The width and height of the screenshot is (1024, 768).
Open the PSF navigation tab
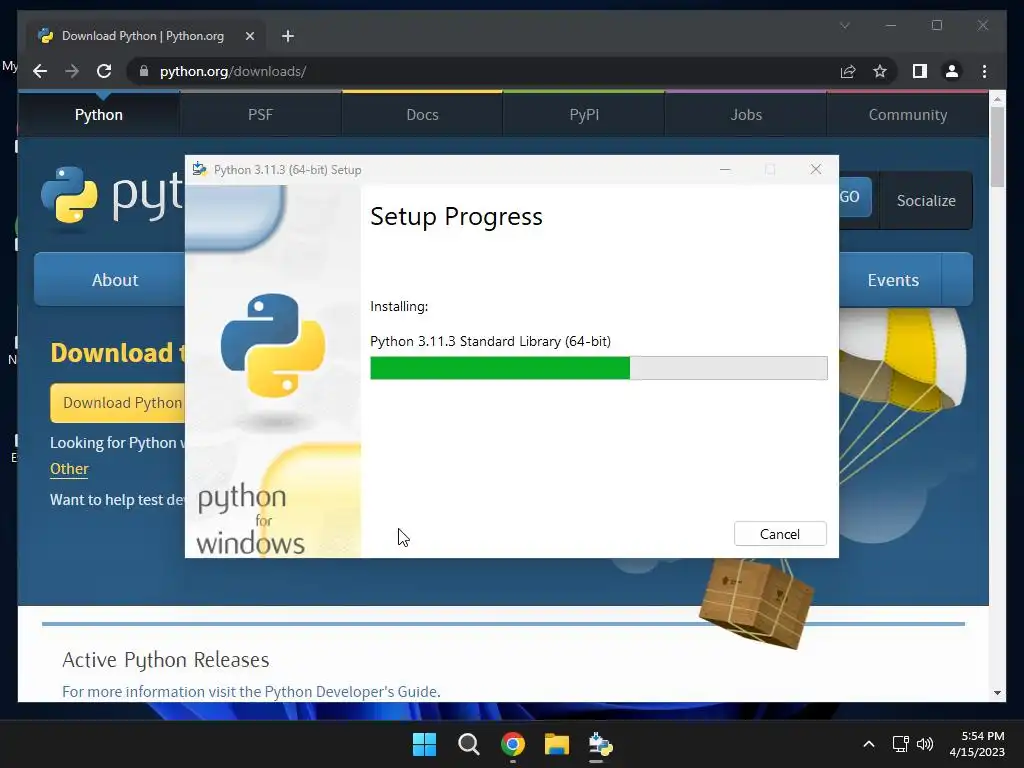(260, 114)
